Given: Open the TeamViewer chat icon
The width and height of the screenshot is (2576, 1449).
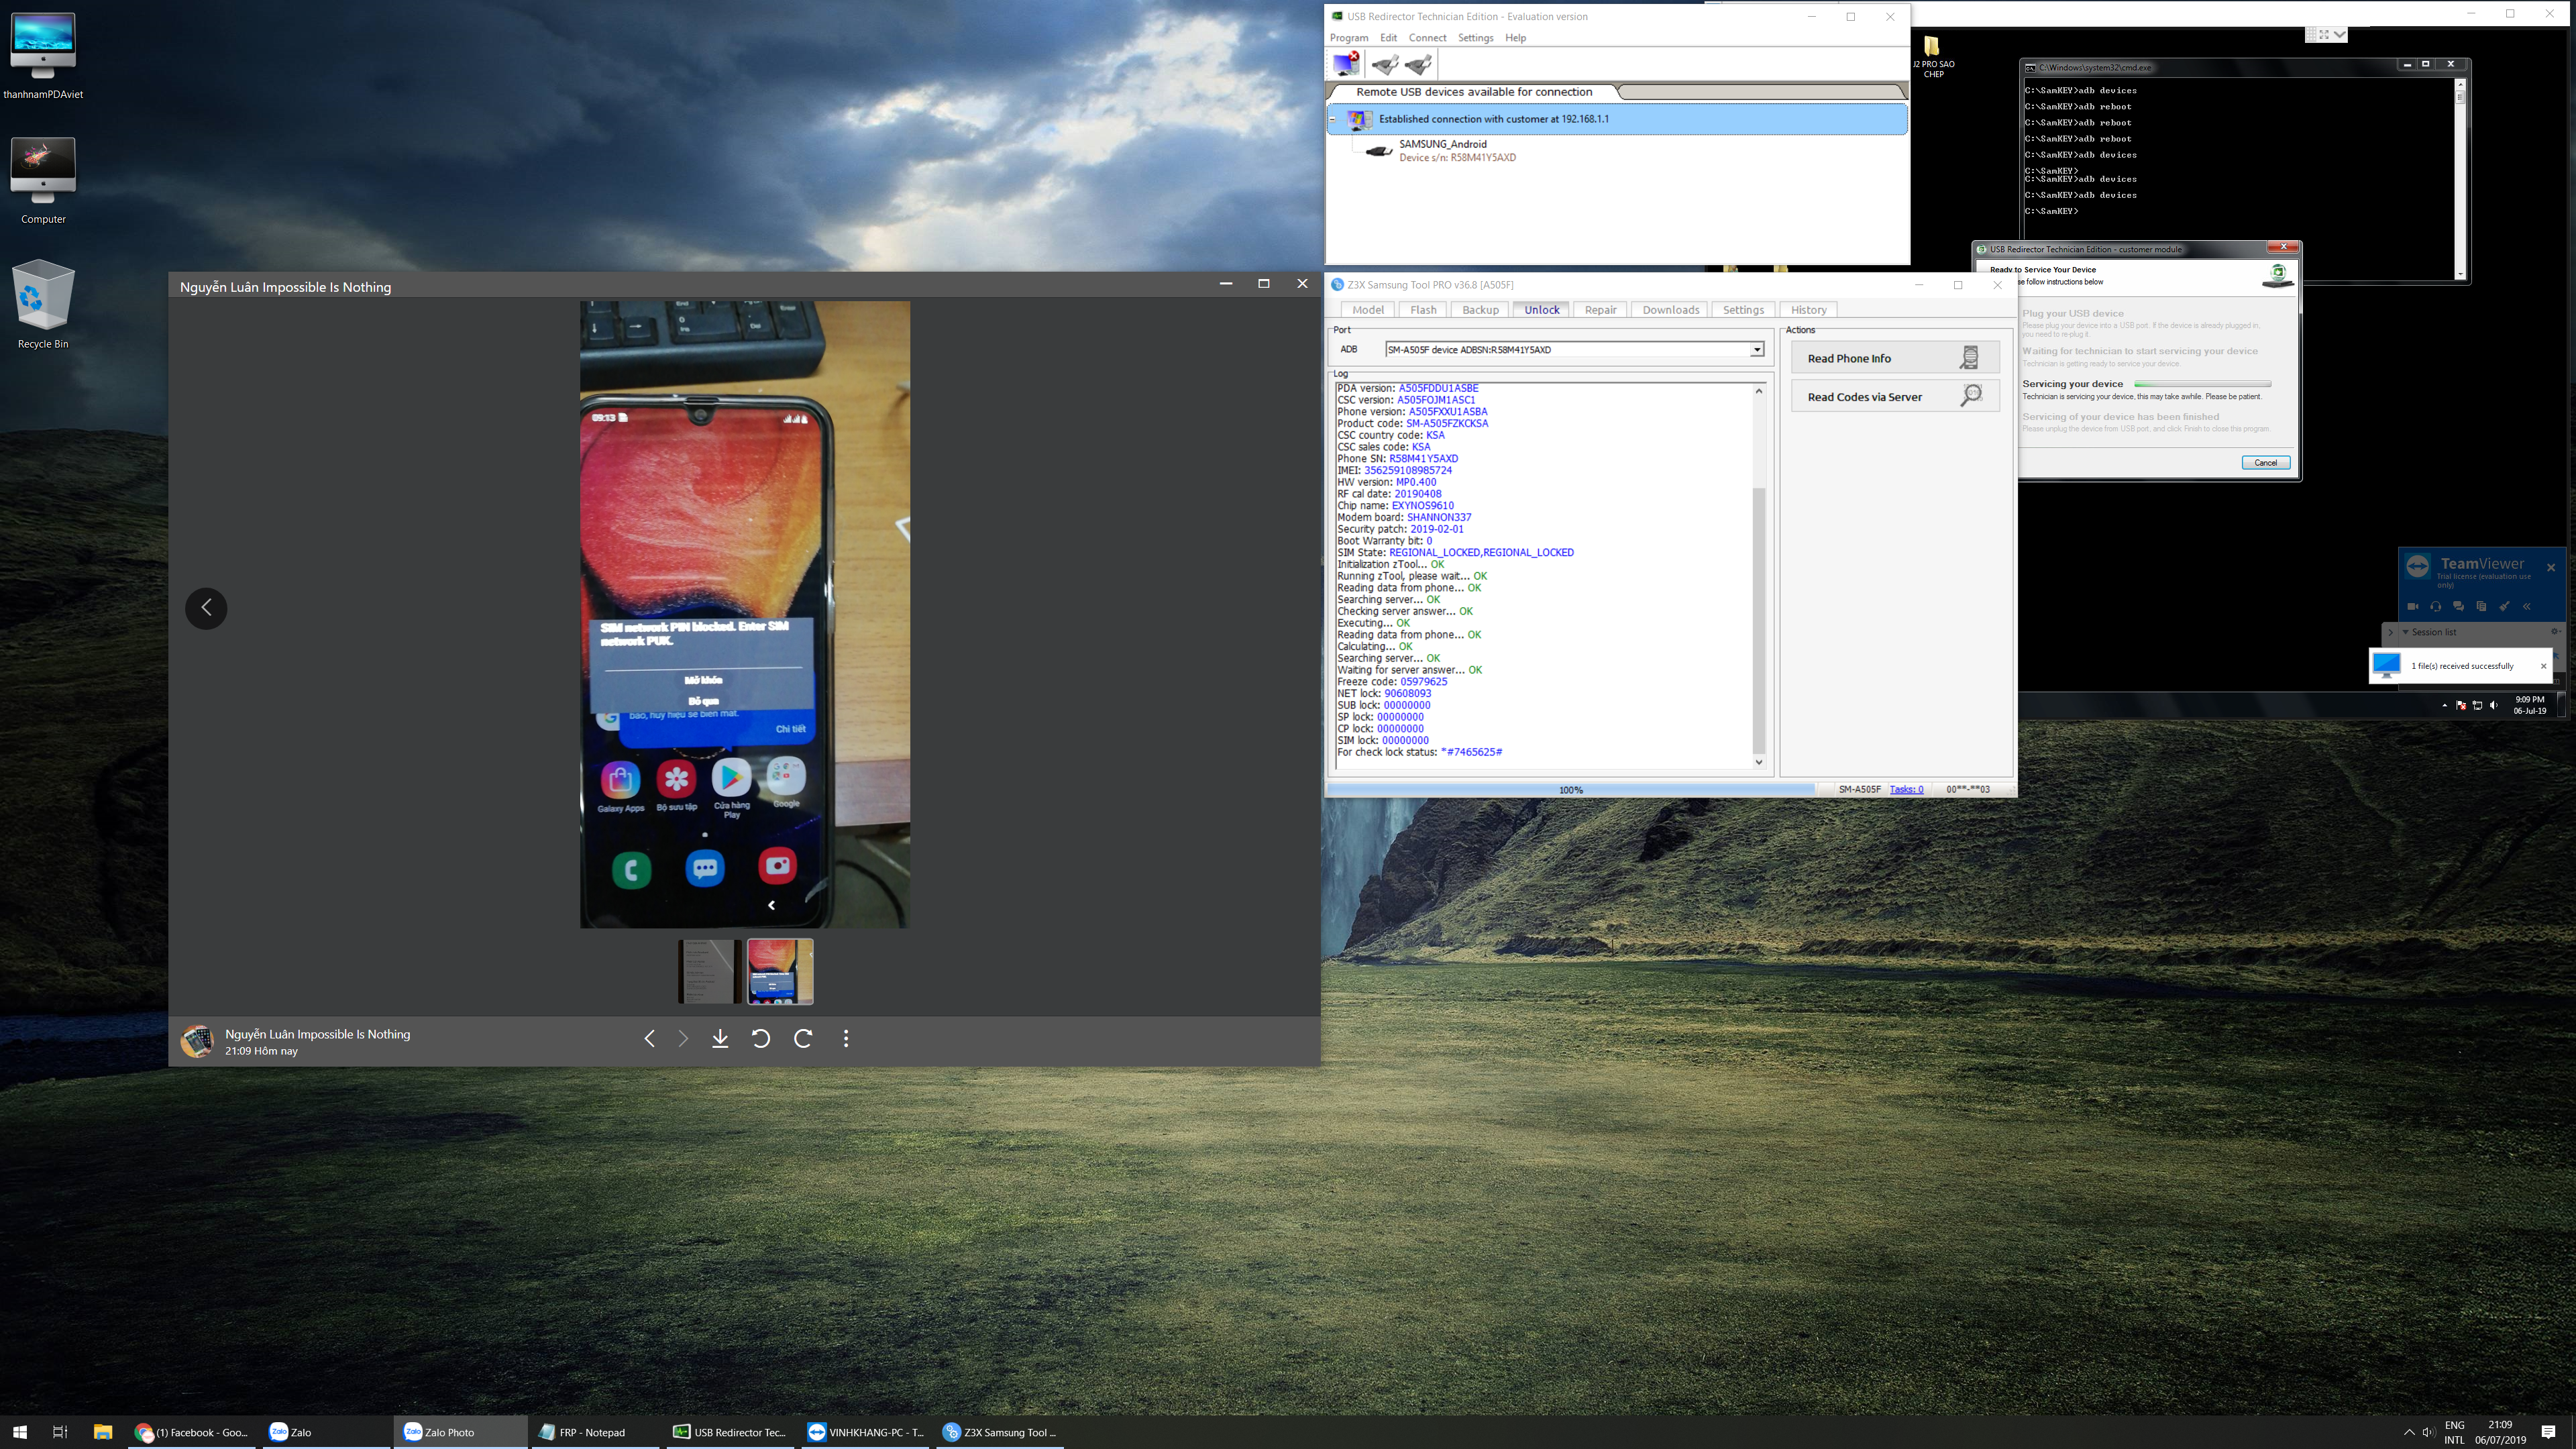Looking at the screenshot, I should point(2459,606).
